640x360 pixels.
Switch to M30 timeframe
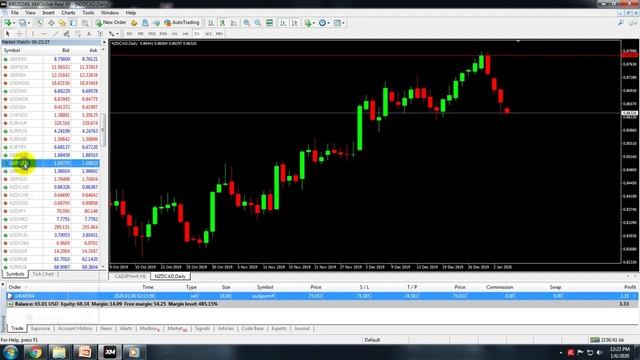[163, 33]
